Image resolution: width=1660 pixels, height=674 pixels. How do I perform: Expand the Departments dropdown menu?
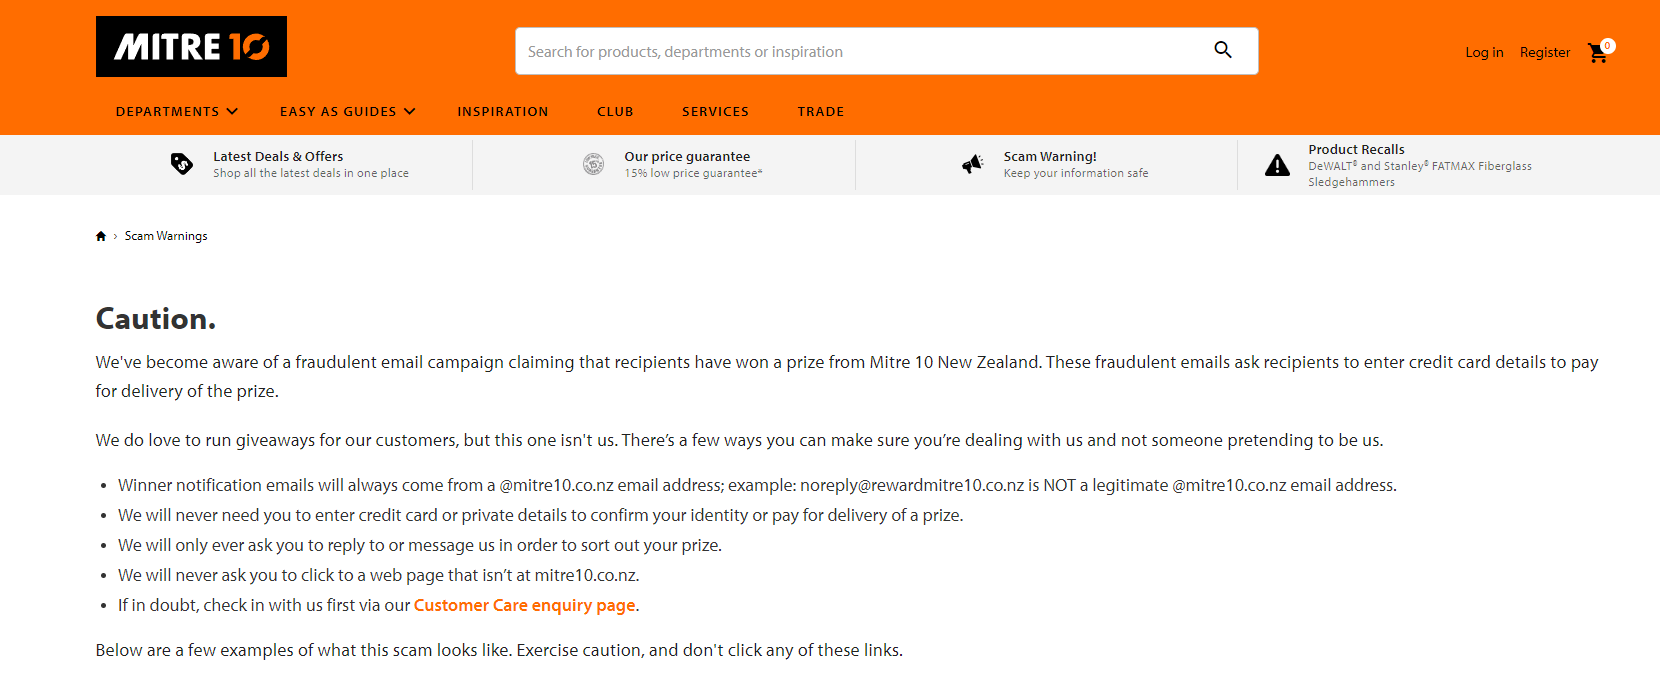(177, 112)
